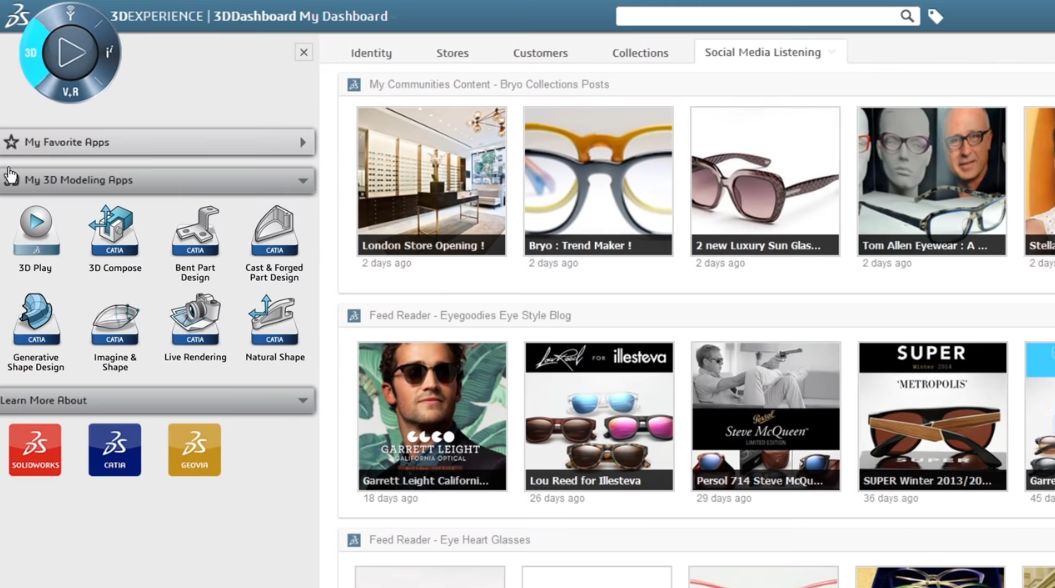
Task: Open the Lou Reed for Illesteva article
Action: point(599,416)
